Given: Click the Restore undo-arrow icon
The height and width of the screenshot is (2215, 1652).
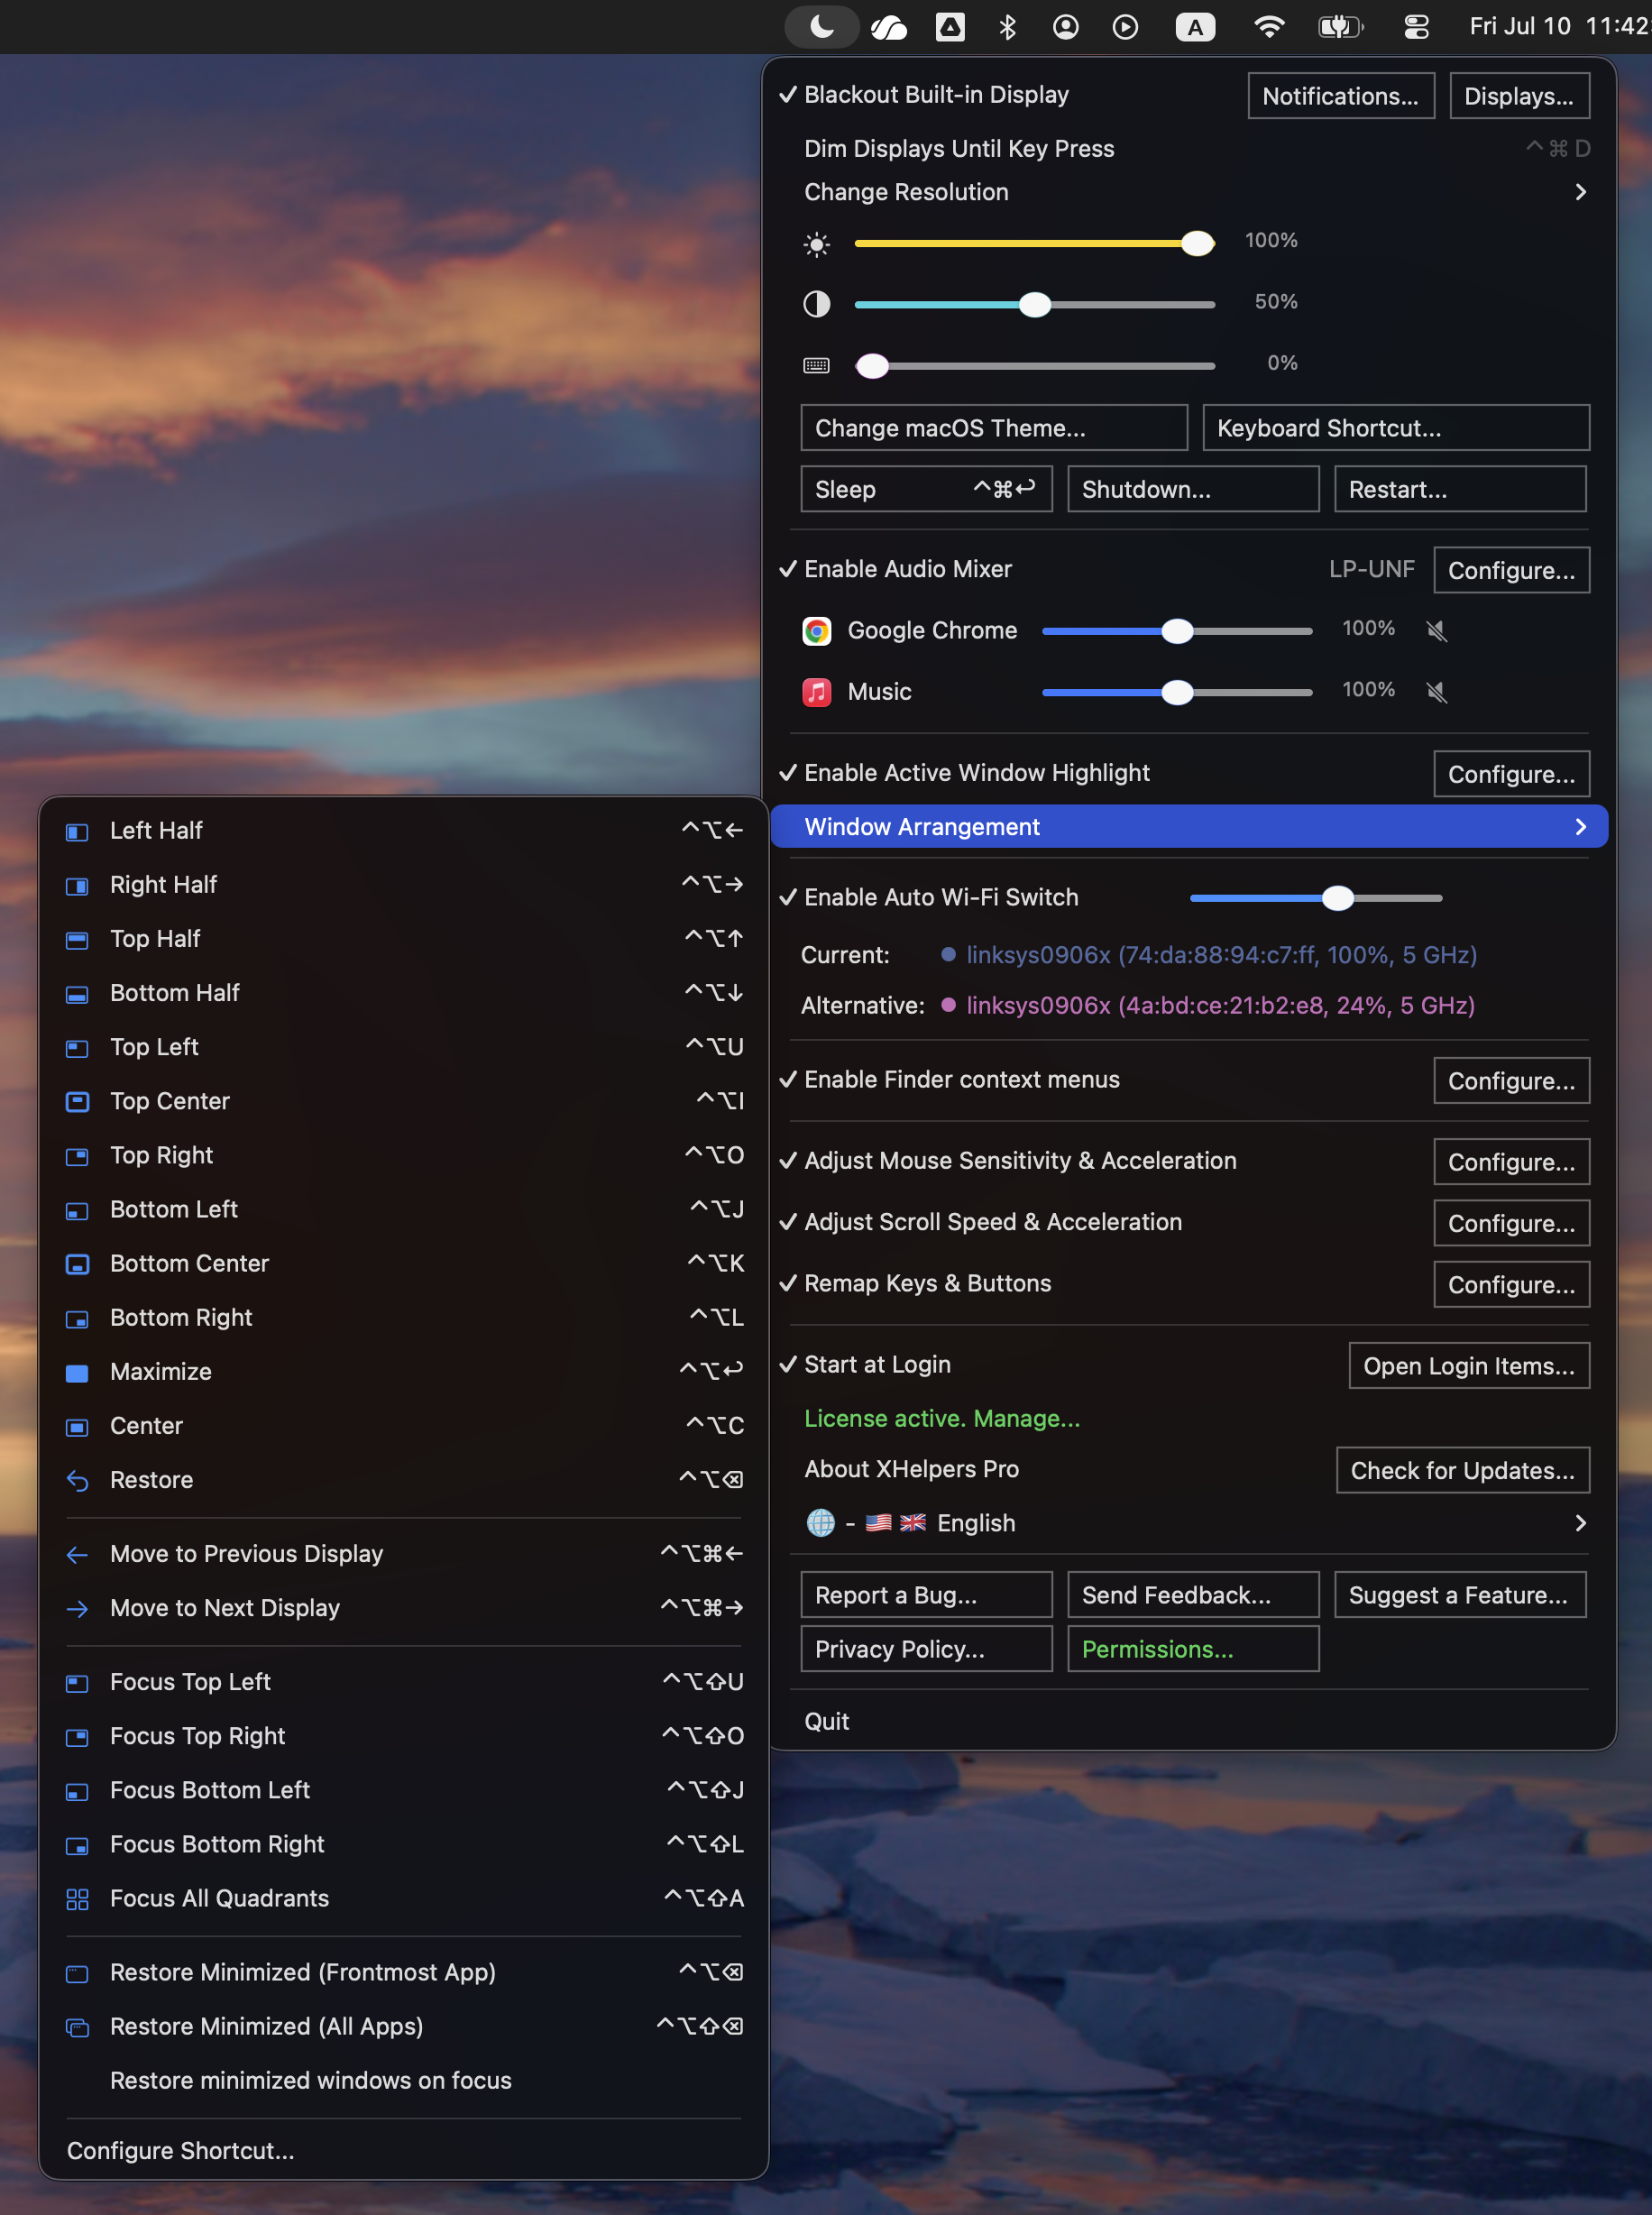Looking at the screenshot, I should pyautogui.click(x=77, y=1480).
